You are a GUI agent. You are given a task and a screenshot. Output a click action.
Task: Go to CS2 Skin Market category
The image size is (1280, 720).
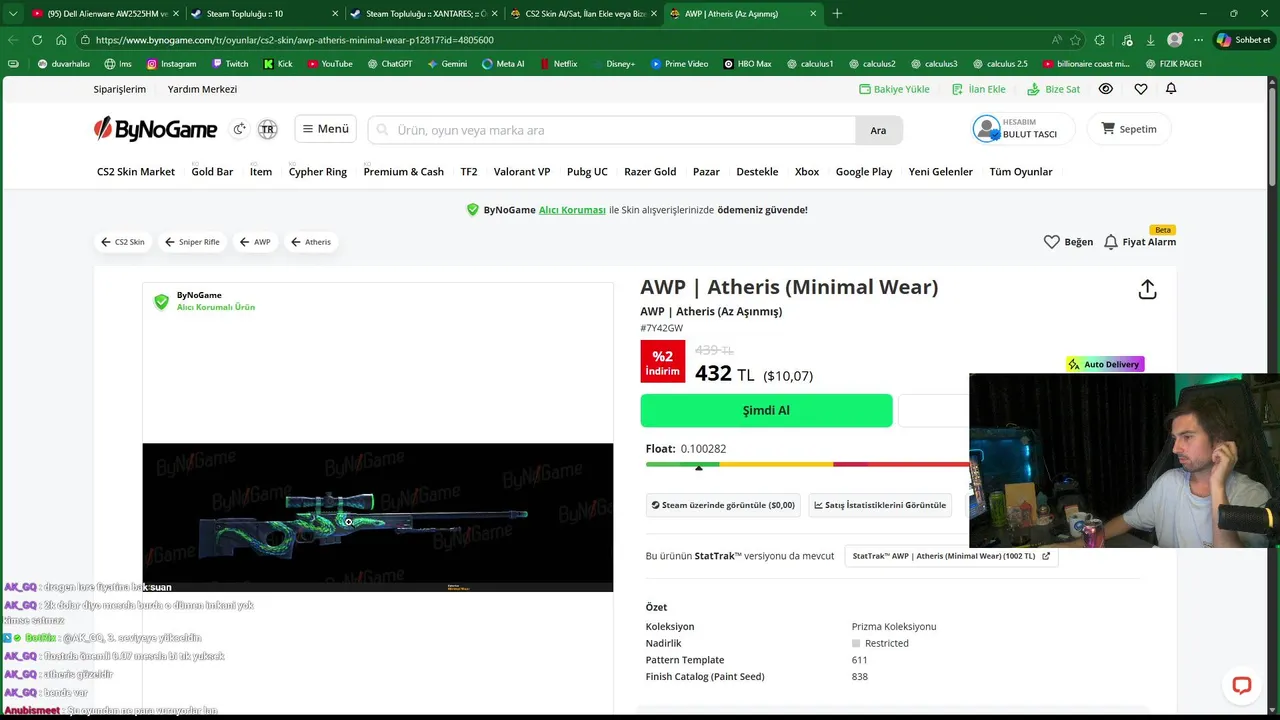click(136, 172)
